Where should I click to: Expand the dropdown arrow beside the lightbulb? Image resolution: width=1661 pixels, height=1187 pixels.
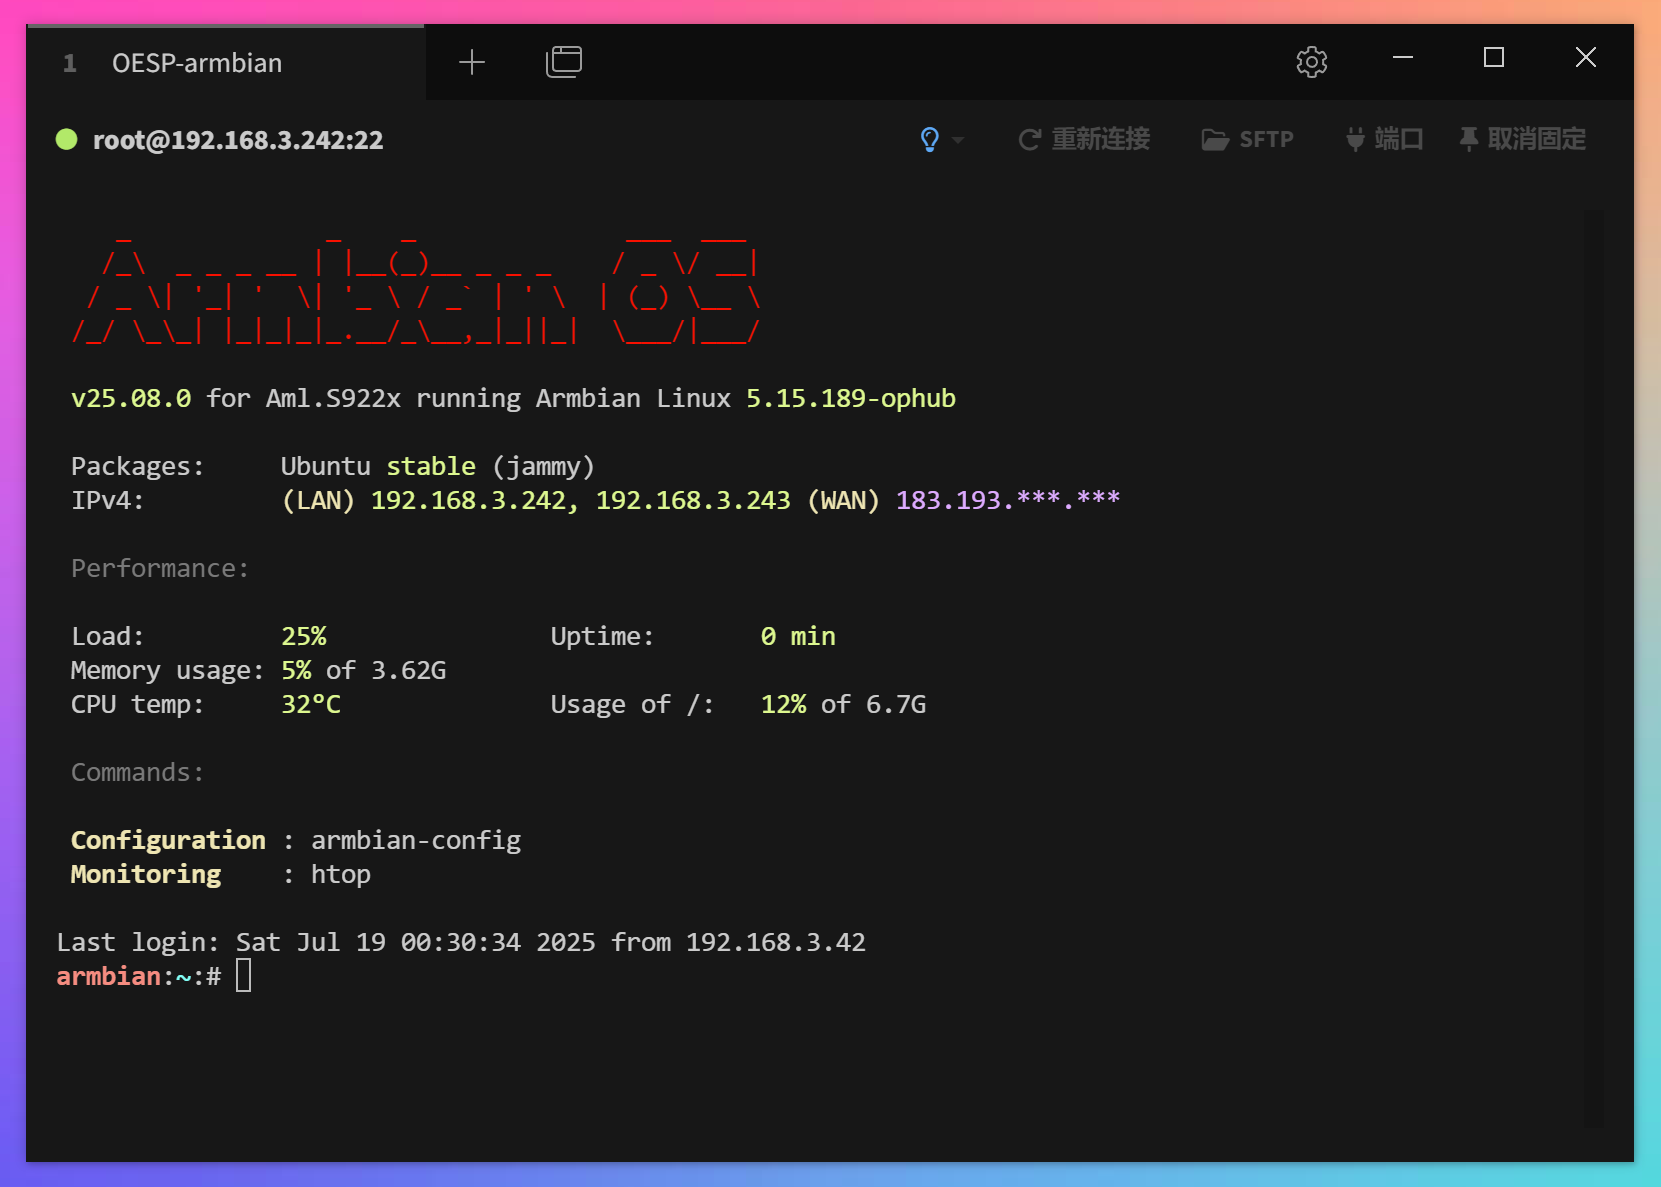coord(958,140)
